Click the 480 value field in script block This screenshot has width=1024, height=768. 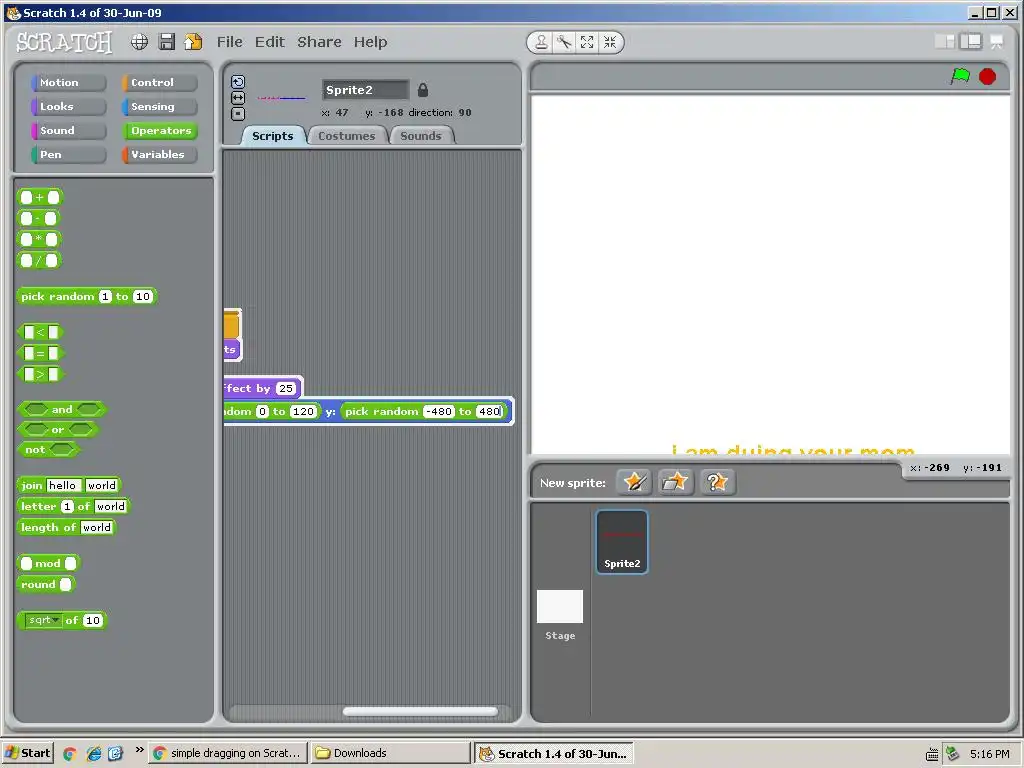click(x=489, y=411)
